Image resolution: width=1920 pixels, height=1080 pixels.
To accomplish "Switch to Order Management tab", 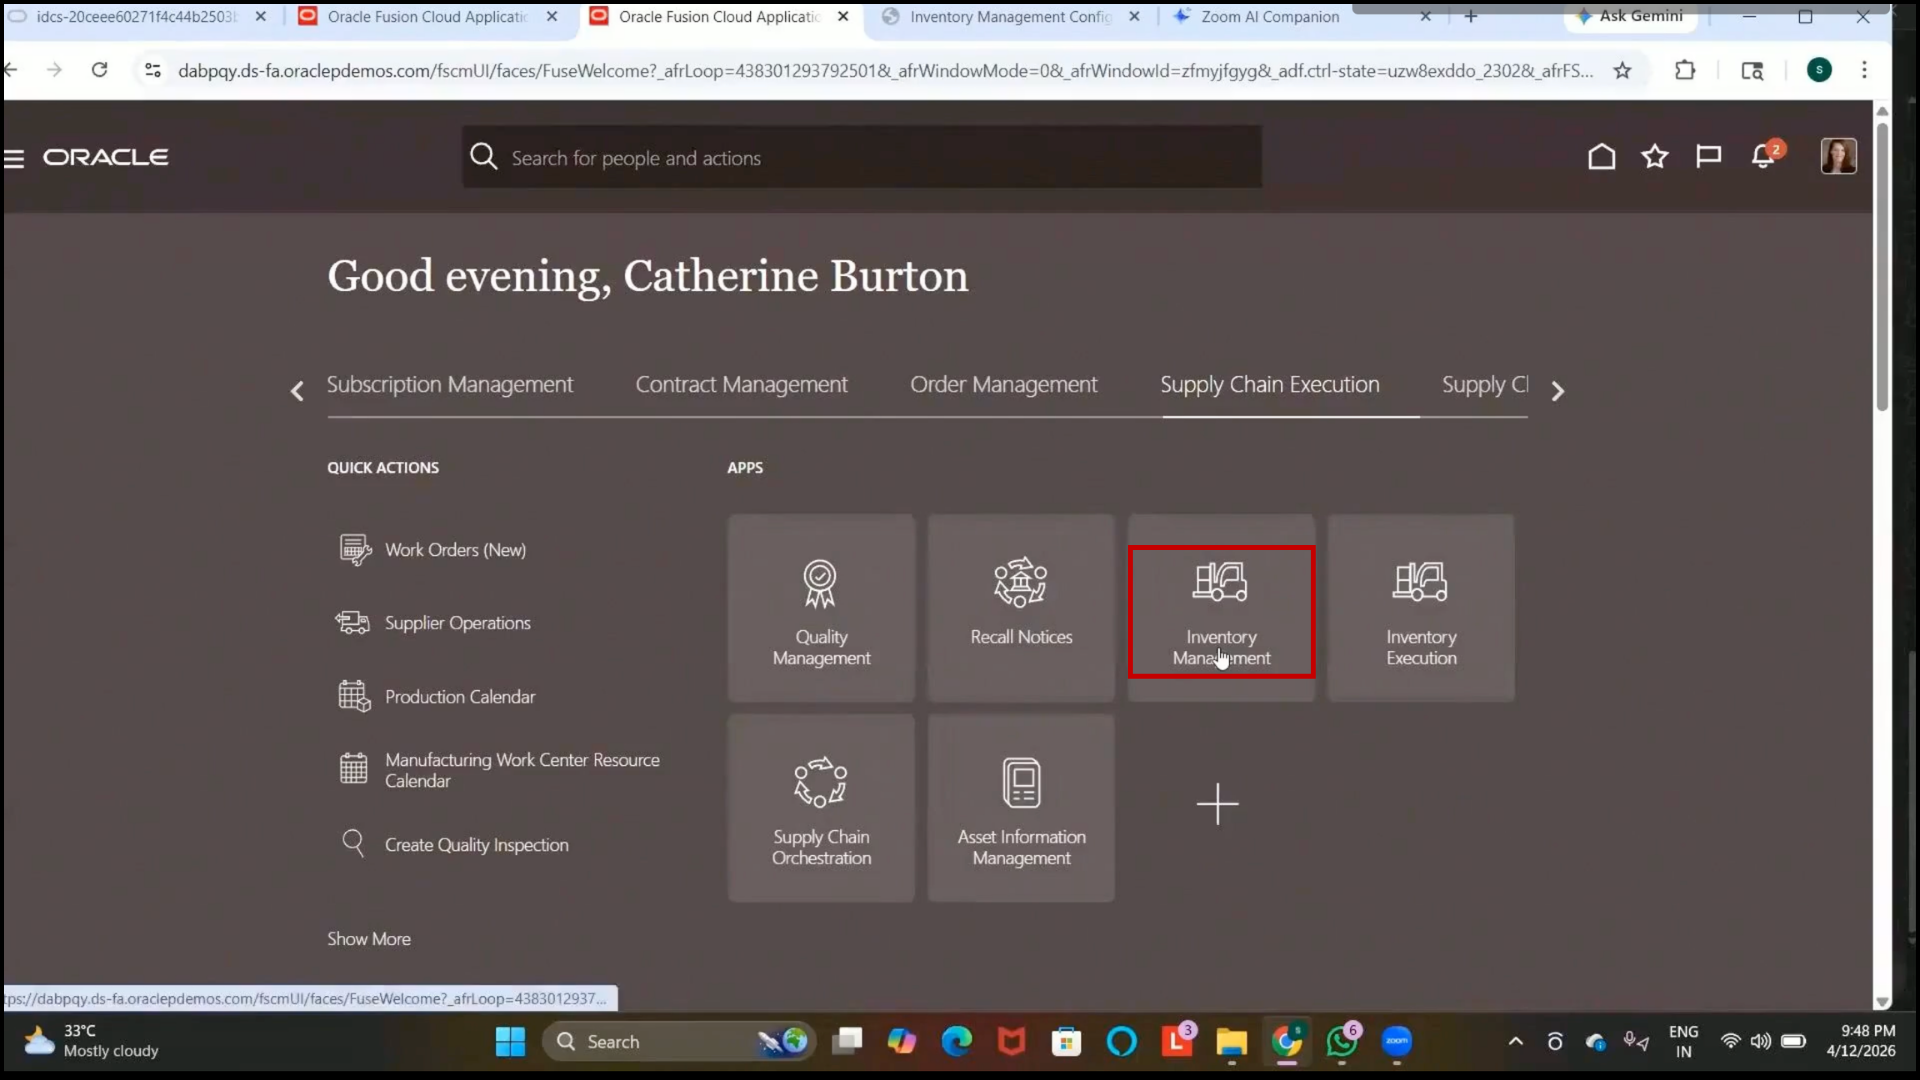I will [x=1003, y=385].
